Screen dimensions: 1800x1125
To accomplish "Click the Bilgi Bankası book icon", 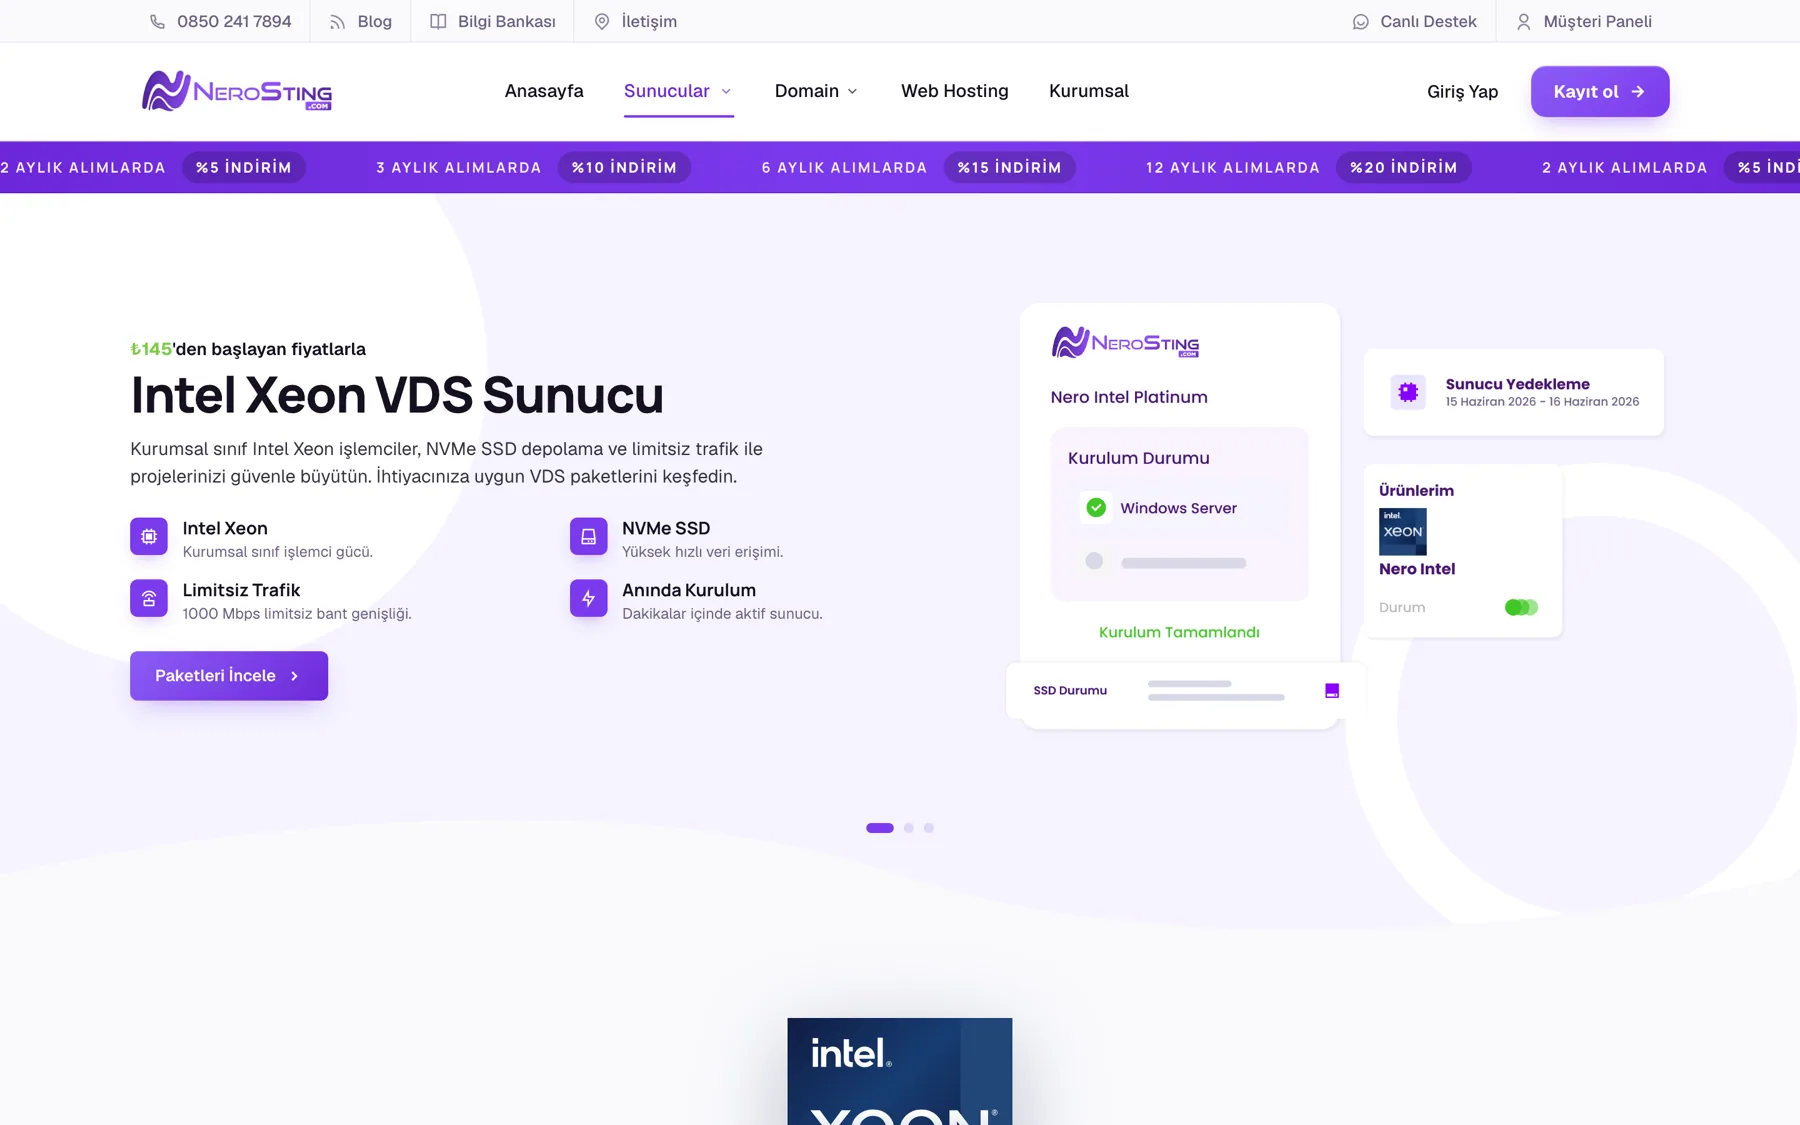I will click(438, 22).
